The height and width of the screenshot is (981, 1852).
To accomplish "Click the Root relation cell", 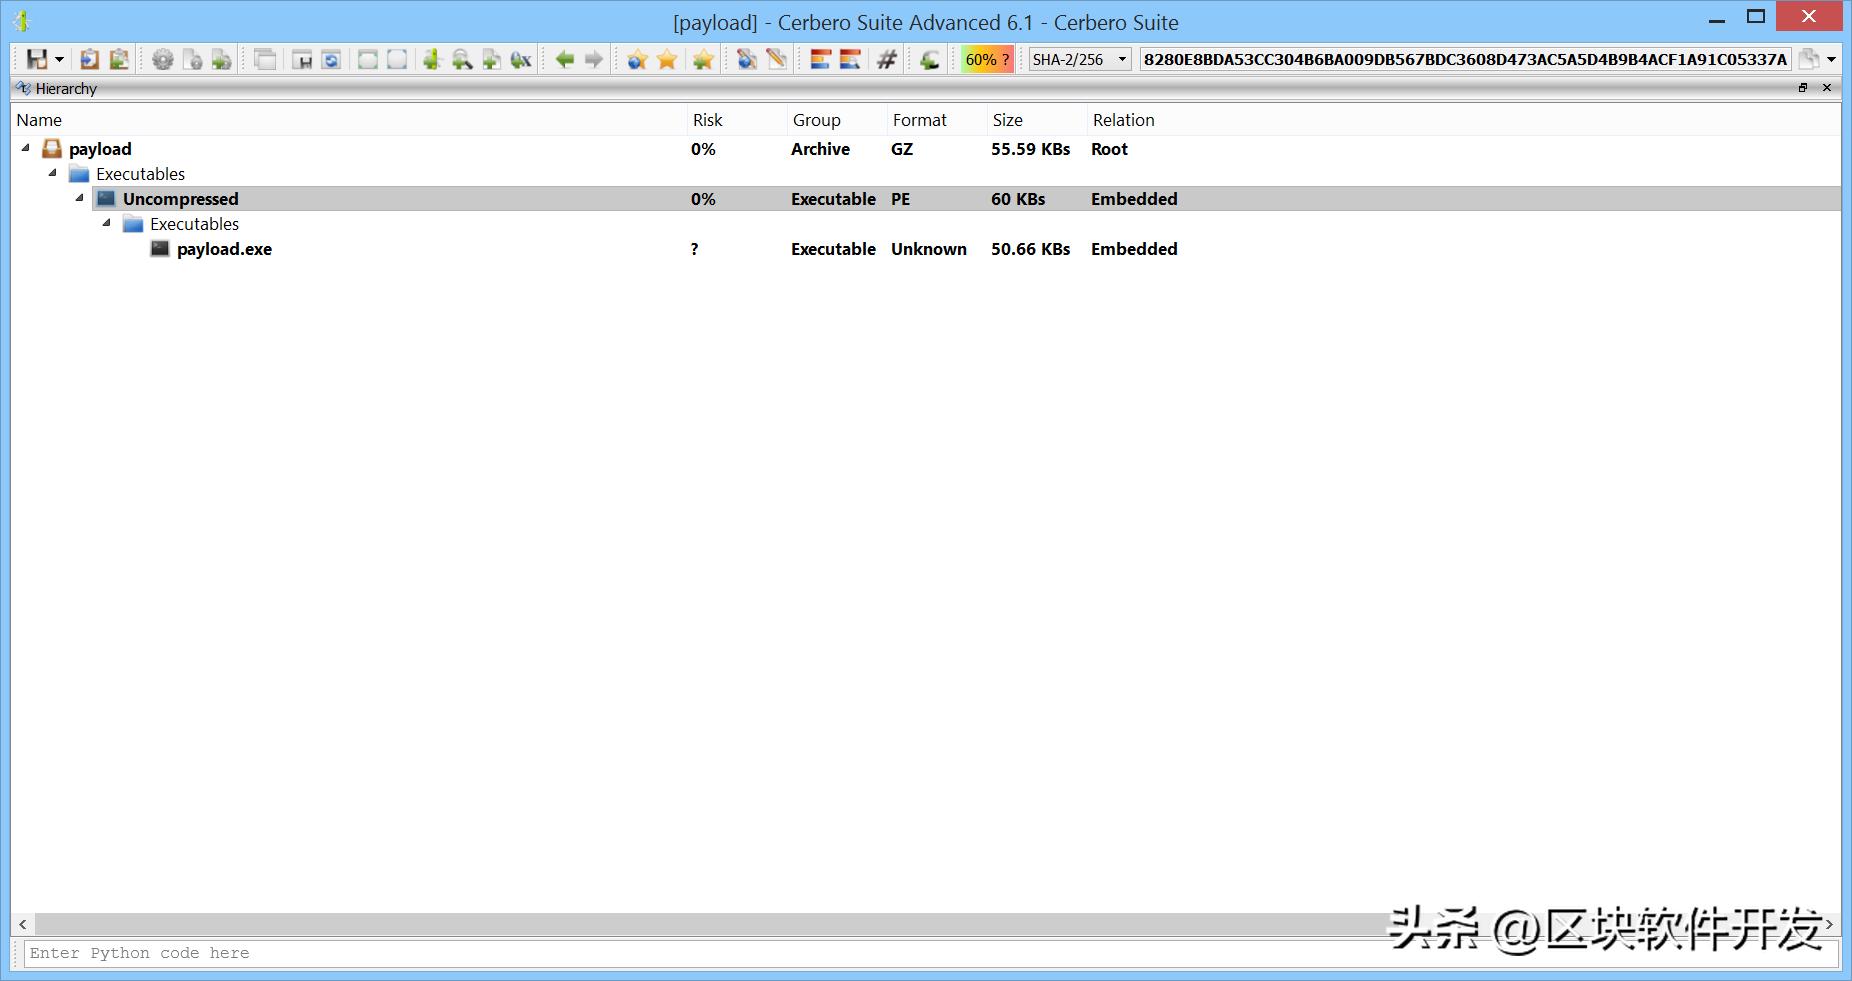I will [x=1109, y=149].
